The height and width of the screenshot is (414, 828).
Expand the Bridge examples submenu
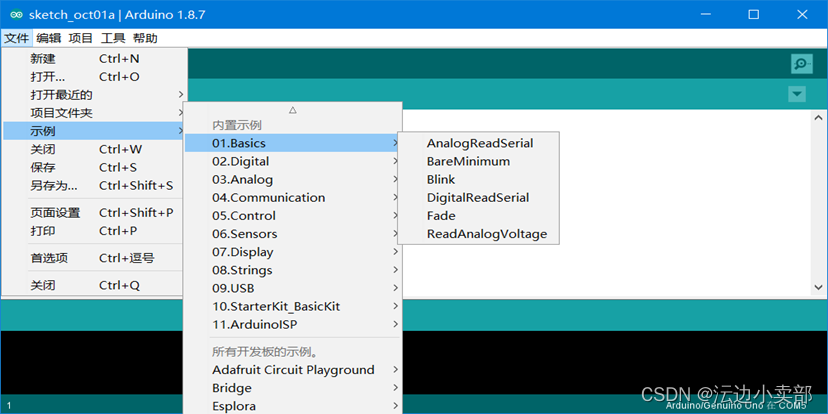pyautogui.click(x=293, y=388)
